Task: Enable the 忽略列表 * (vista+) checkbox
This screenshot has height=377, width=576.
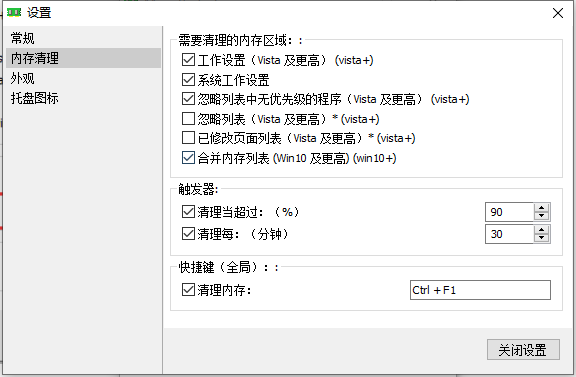Action: click(x=188, y=119)
